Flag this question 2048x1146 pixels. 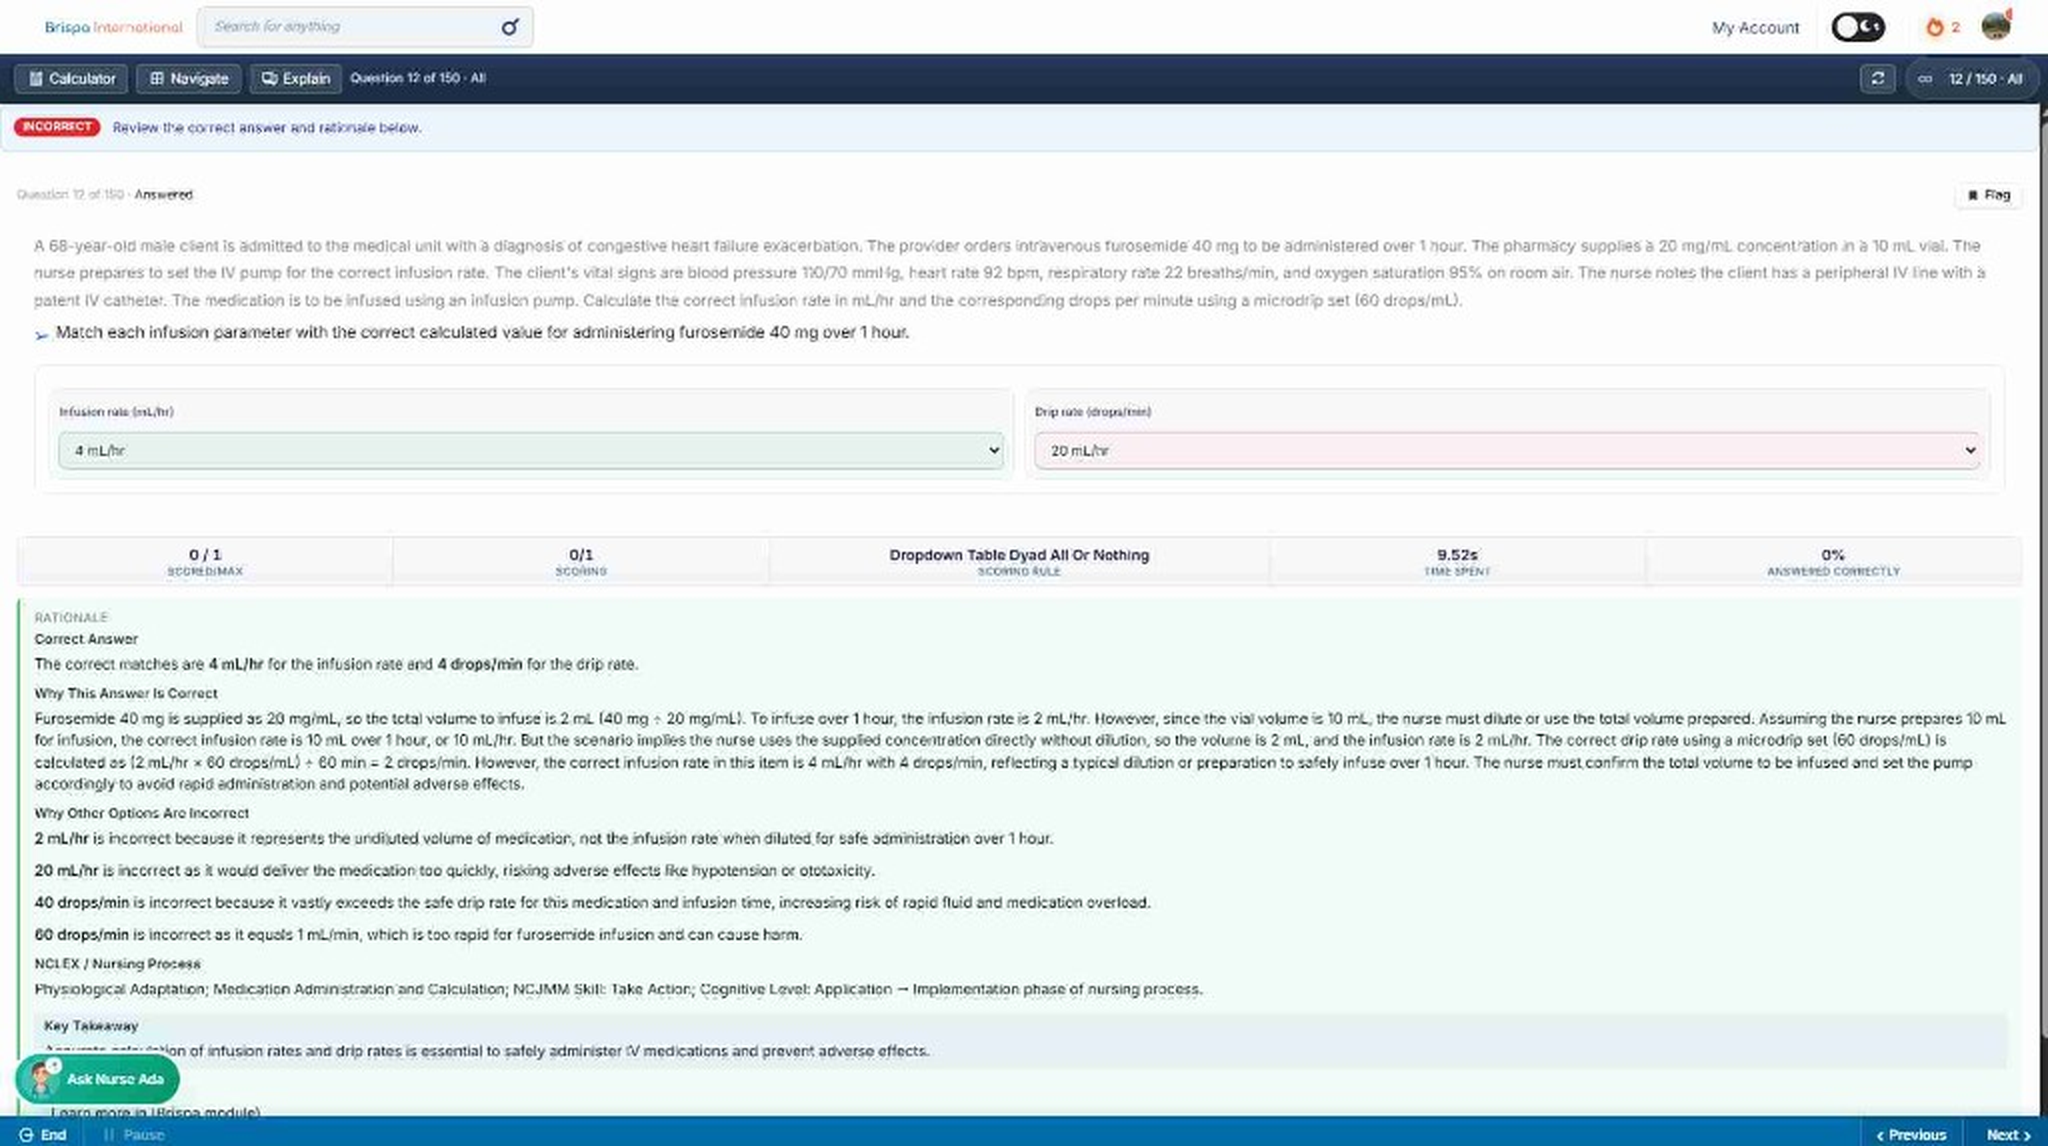1988,195
